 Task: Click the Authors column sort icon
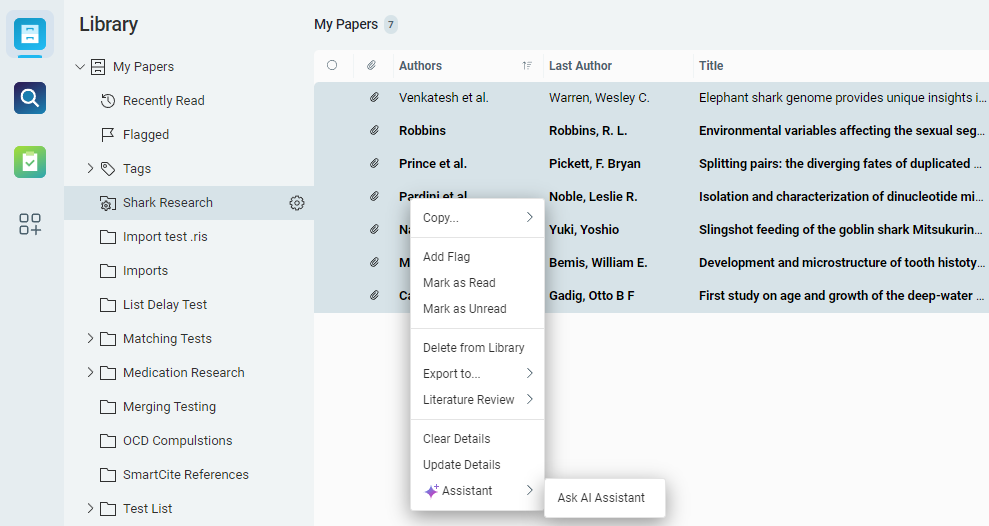pos(527,66)
